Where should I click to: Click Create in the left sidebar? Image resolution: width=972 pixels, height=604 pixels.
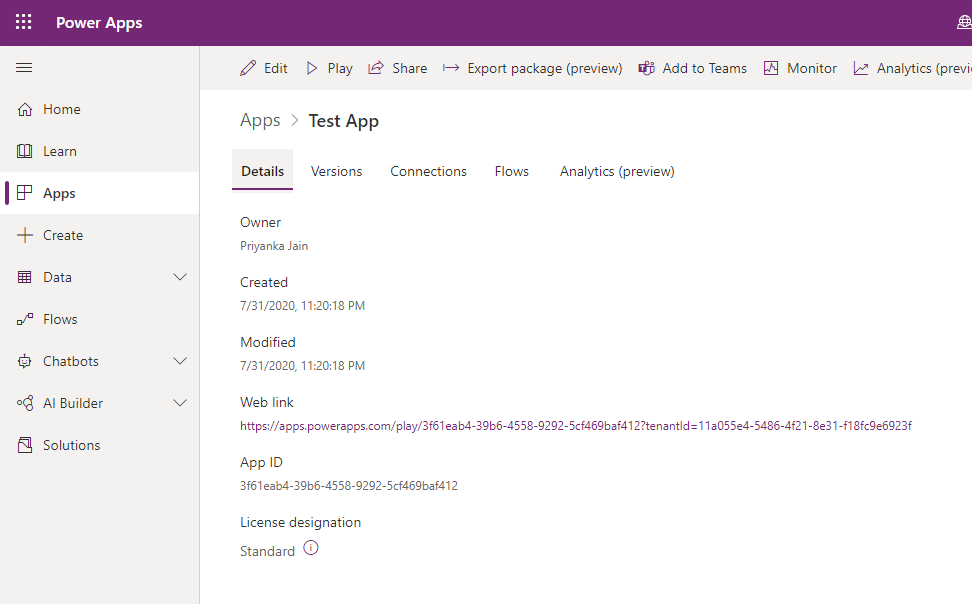(62, 235)
